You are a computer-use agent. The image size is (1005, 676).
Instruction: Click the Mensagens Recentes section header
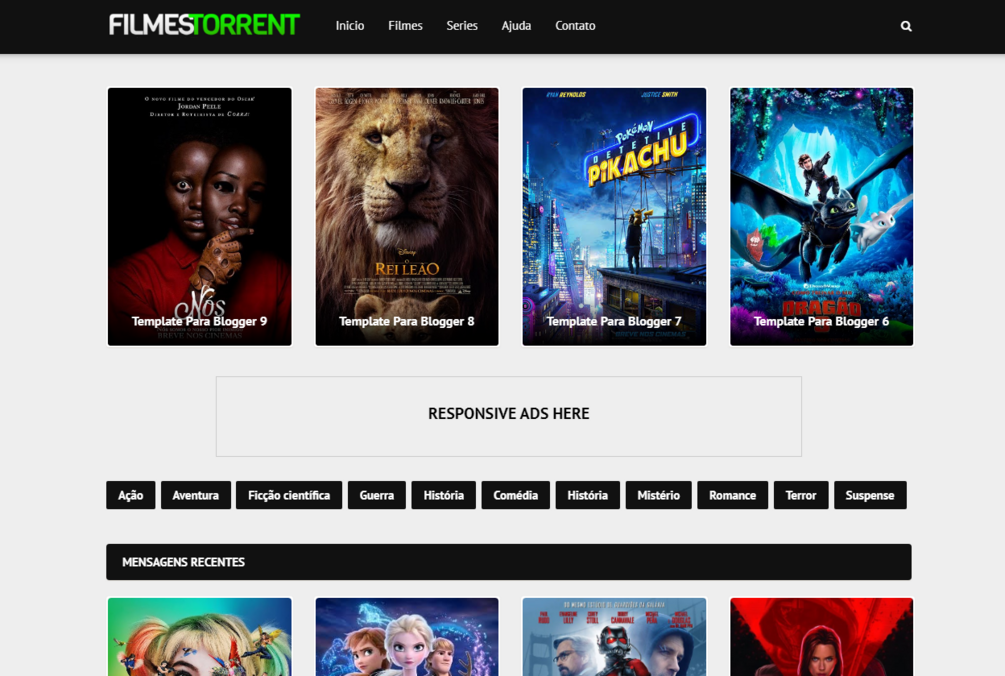click(x=509, y=562)
